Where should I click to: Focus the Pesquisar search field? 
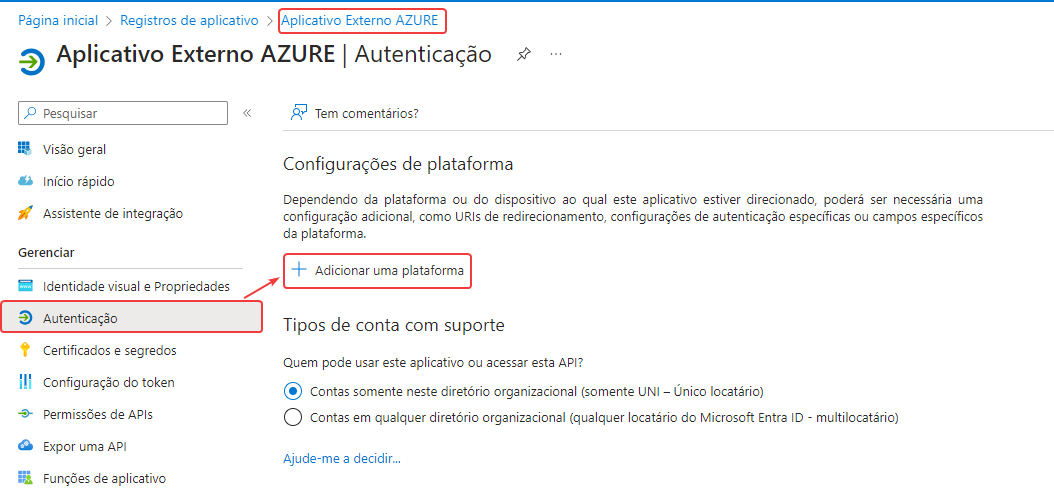tap(123, 113)
